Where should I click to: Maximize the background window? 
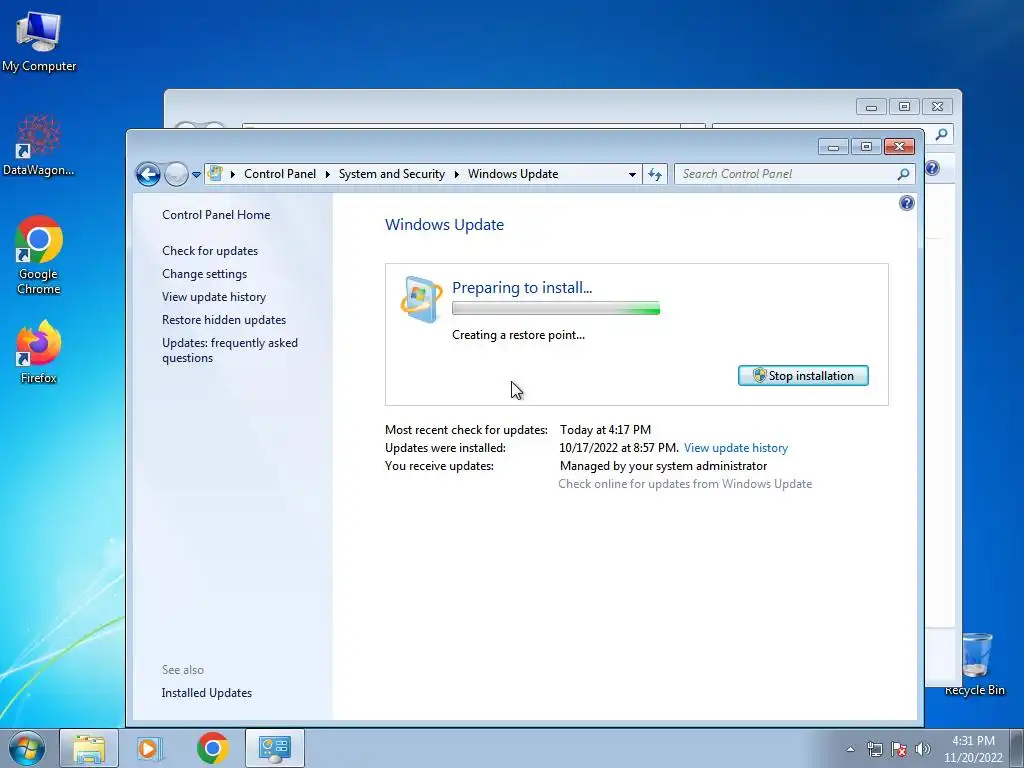904,106
